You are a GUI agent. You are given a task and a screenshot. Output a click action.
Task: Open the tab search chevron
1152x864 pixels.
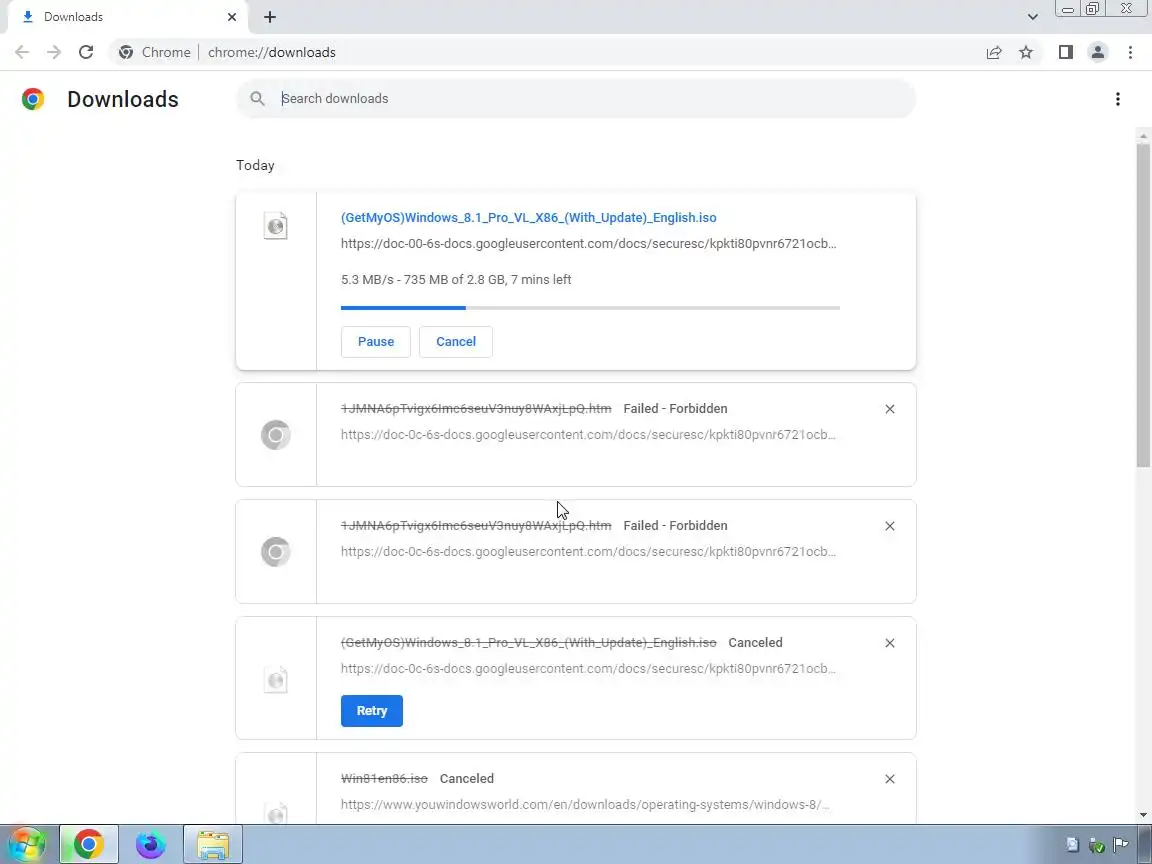coord(1032,17)
